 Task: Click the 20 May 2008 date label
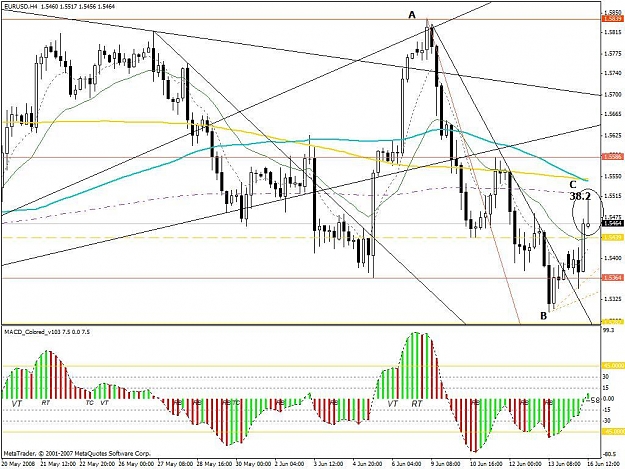point(18,464)
